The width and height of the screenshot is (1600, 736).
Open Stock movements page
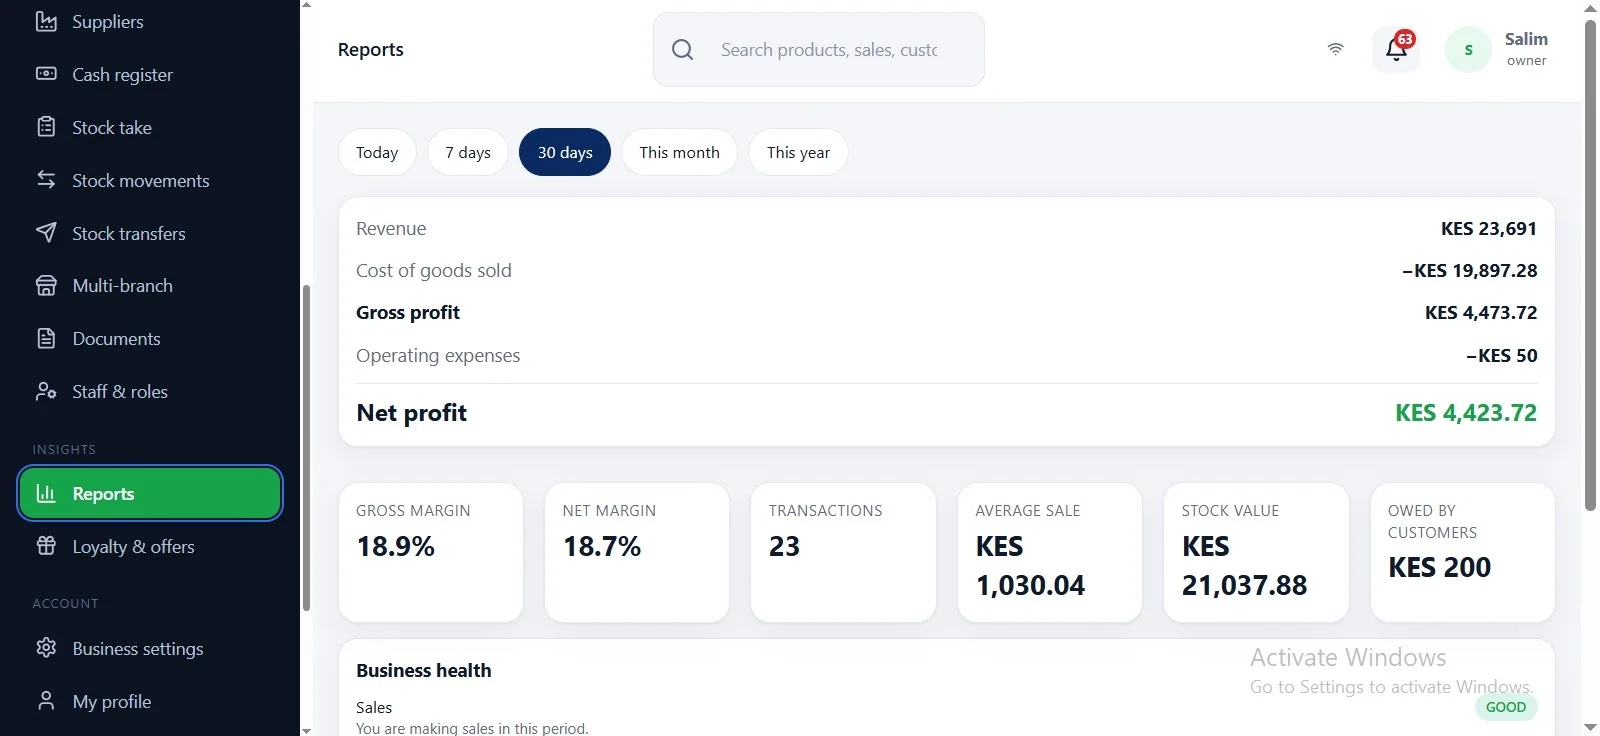(150, 180)
